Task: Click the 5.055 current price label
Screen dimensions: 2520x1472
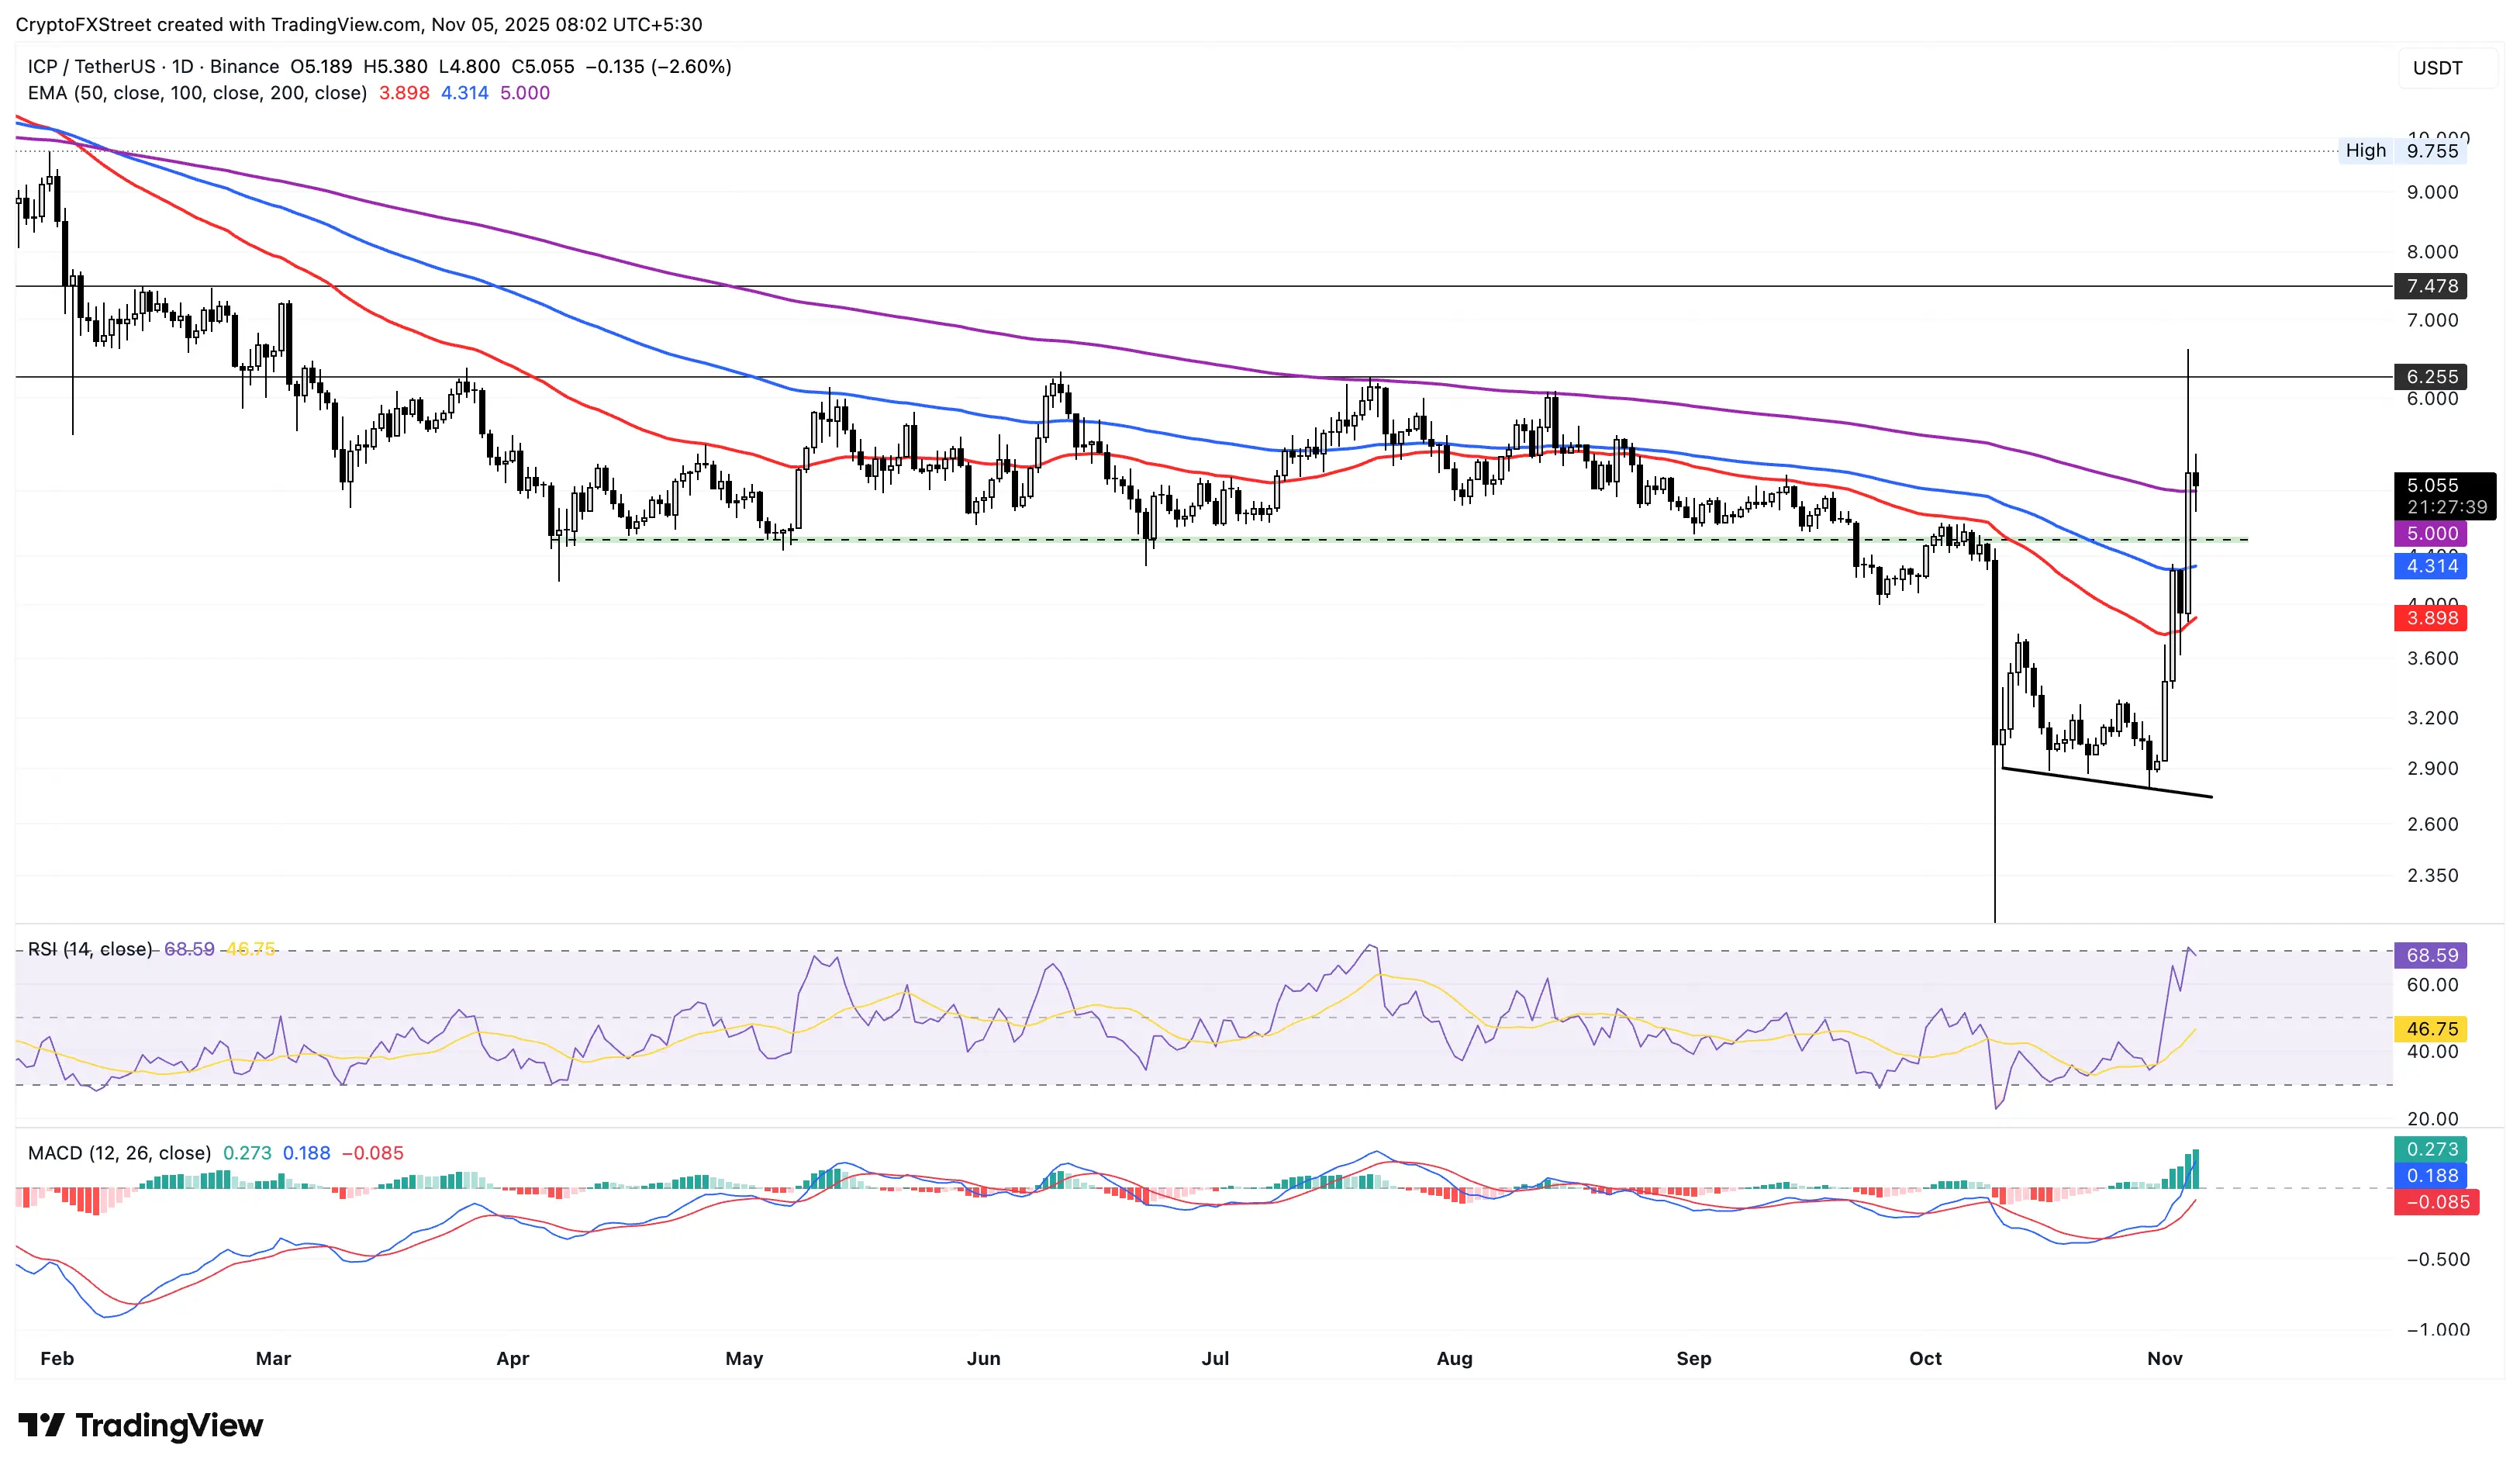Action: (x=2433, y=486)
